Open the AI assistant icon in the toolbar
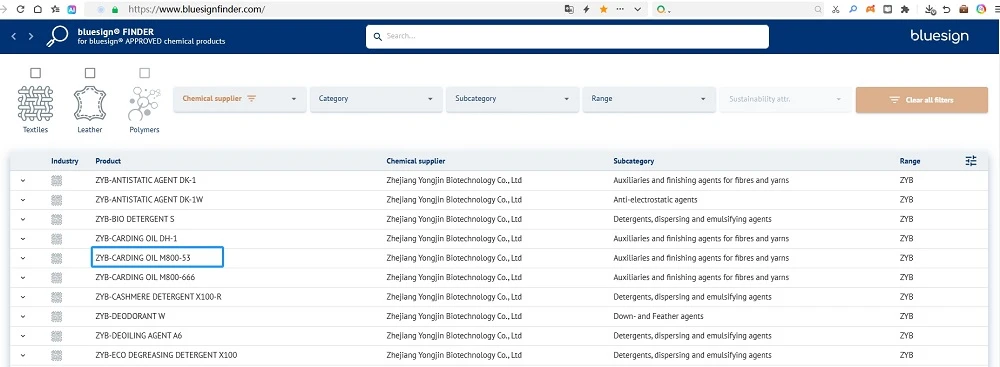This screenshot has height=367, width=1000. point(72,10)
